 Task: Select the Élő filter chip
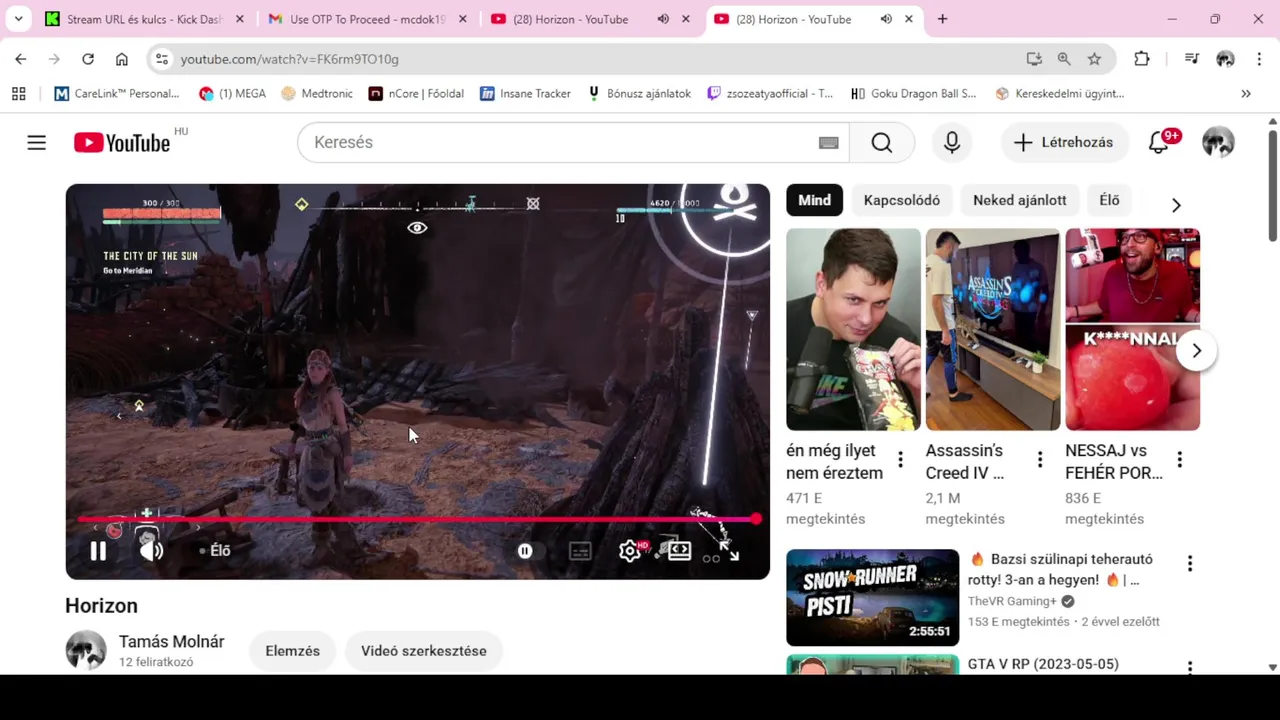click(x=1110, y=200)
